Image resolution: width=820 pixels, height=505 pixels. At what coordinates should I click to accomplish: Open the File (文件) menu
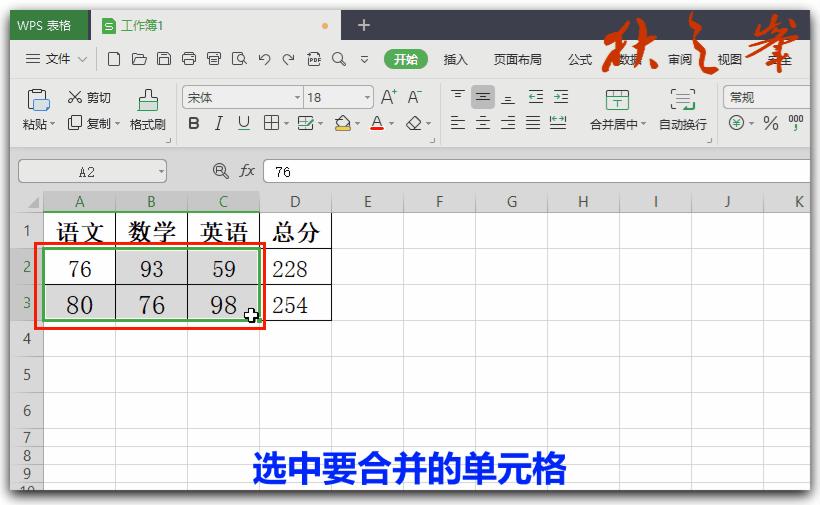pos(55,59)
